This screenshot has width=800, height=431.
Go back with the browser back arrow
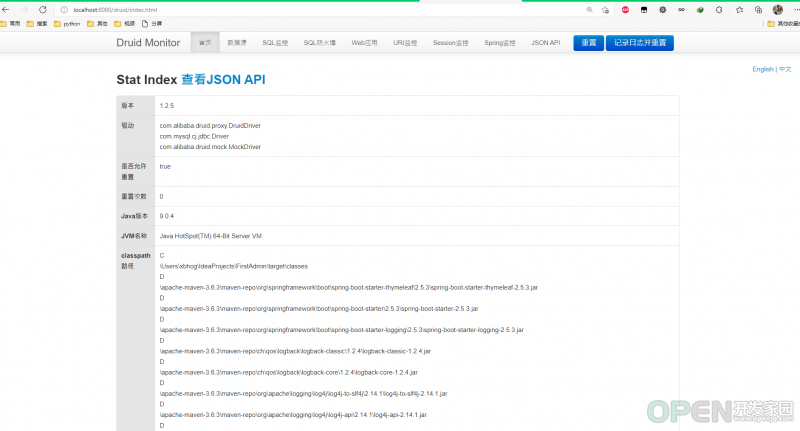pos(6,10)
